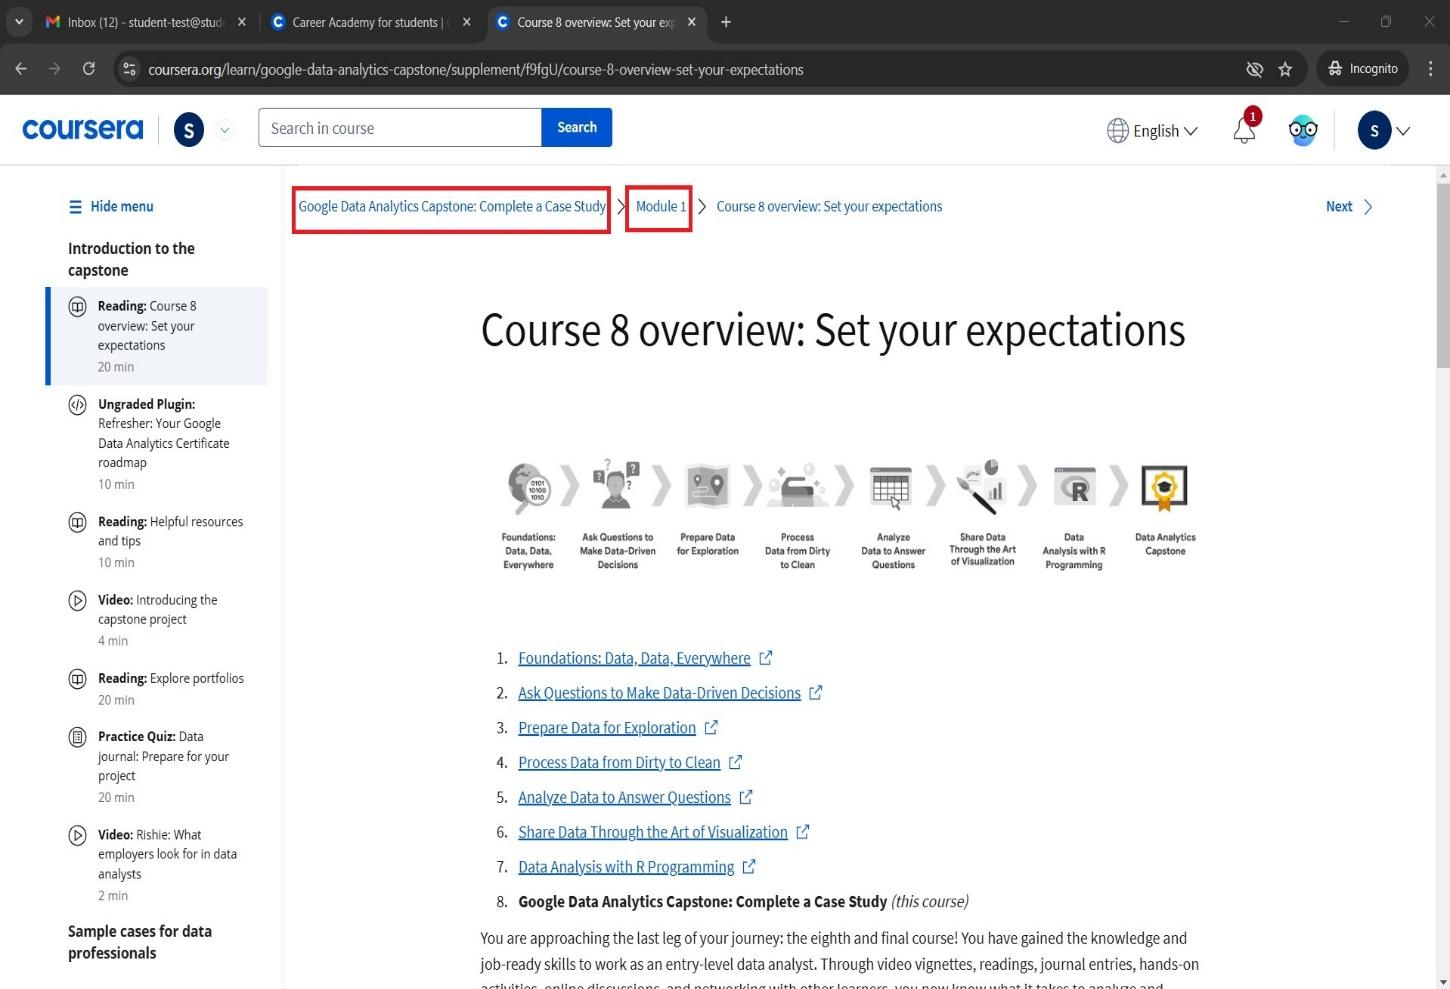The width and height of the screenshot is (1450, 989).
Task: Click the S avatar next to Coursera logo
Action: point(188,130)
